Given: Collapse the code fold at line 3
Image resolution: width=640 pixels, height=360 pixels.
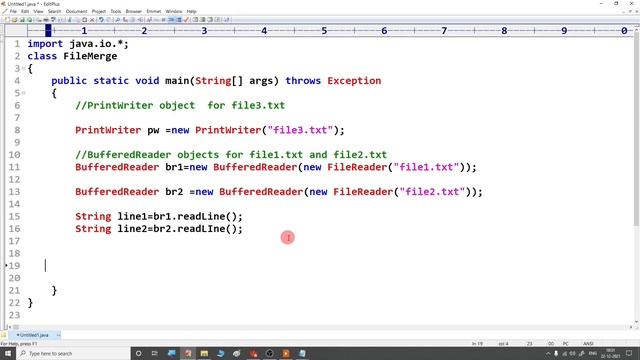Looking at the screenshot, I should [x=23, y=68].
